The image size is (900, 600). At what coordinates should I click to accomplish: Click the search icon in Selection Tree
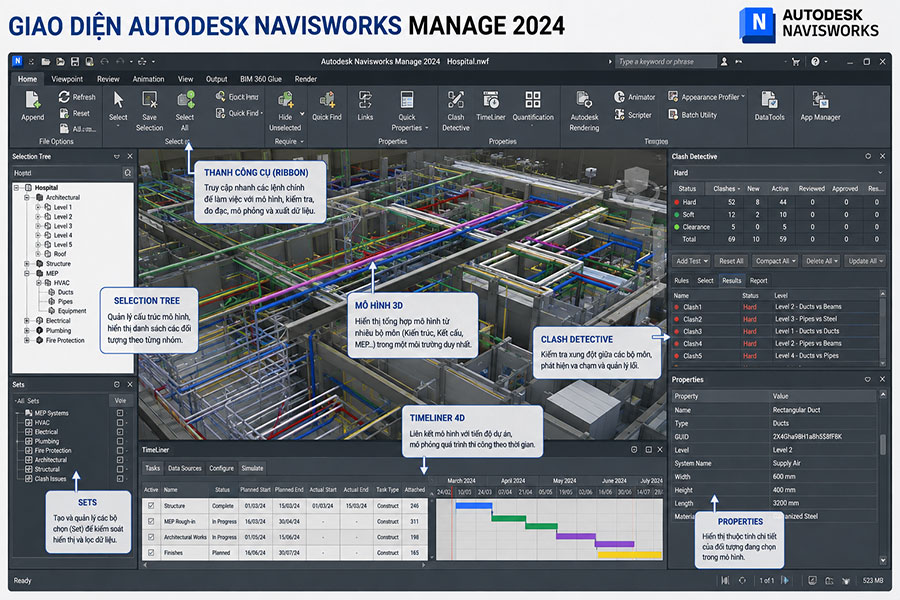127,173
